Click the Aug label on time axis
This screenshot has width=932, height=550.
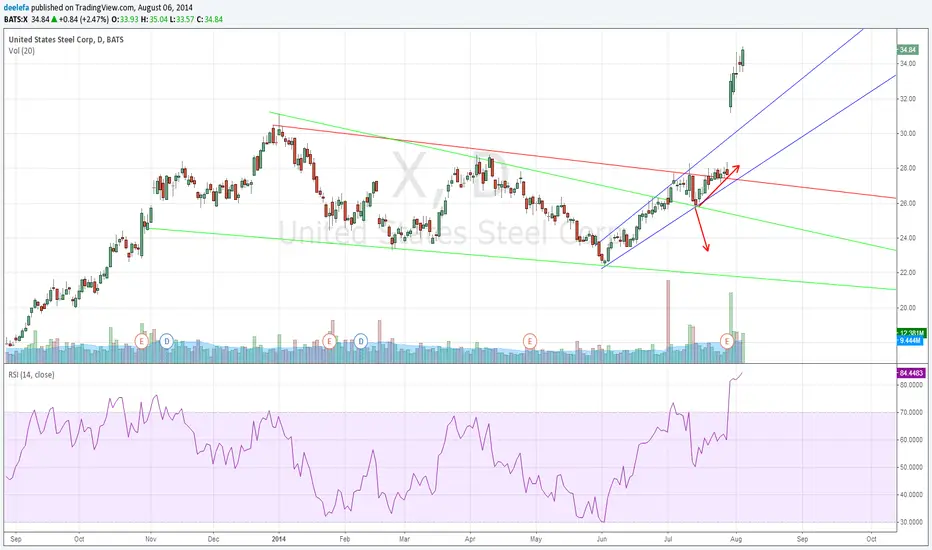click(x=736, y=539)
